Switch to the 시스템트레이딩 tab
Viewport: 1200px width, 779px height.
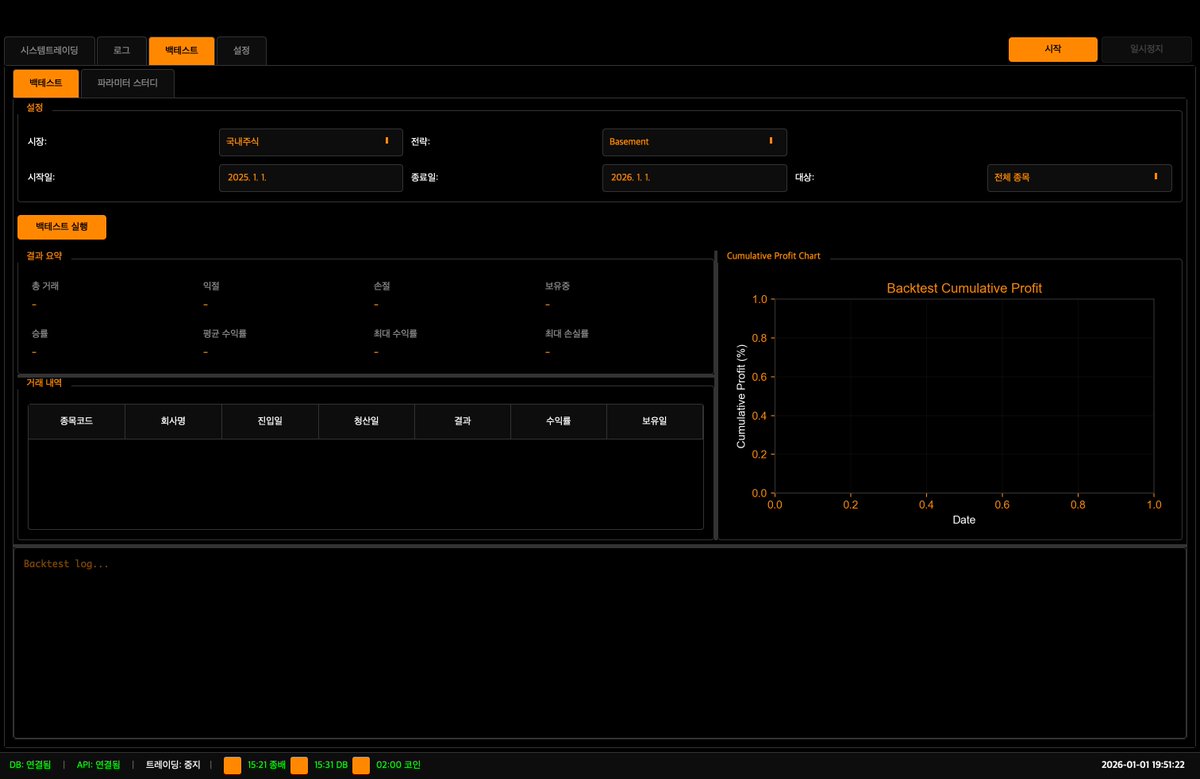pos(49,50)
